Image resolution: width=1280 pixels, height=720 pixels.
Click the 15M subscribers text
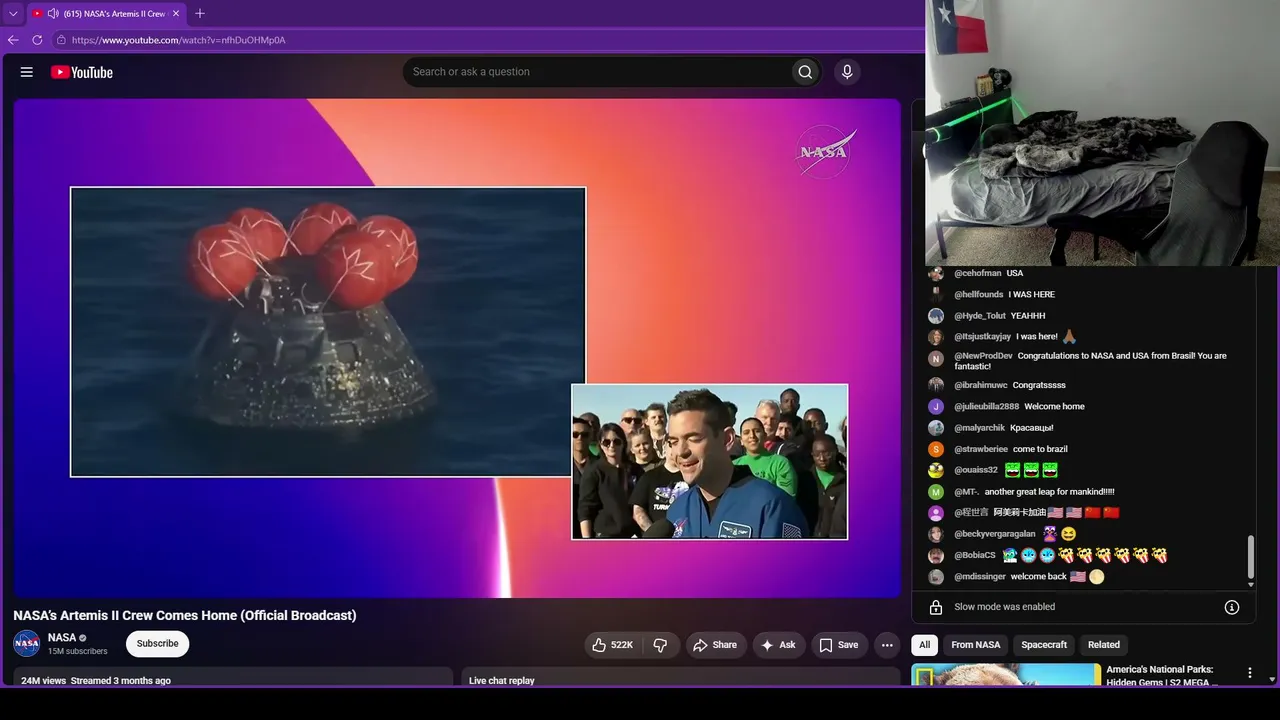78,652
